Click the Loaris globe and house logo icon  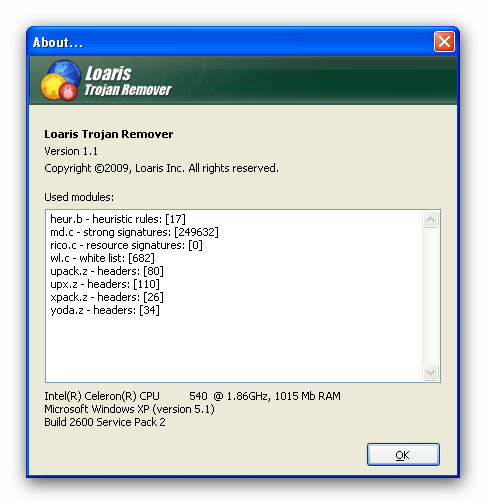click(x=61, y=80)
